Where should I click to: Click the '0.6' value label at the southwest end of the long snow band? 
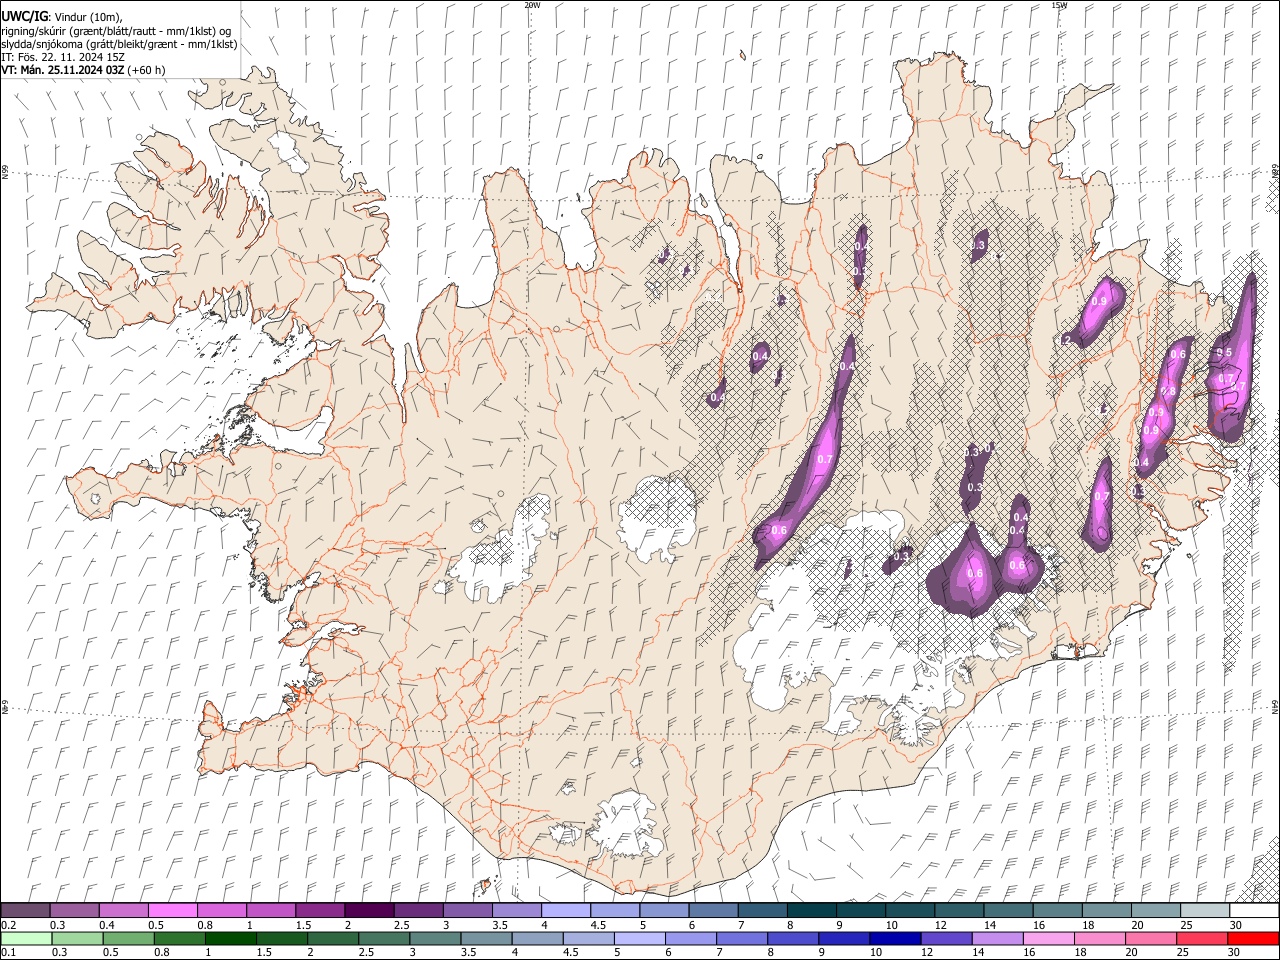pos(779,530)
